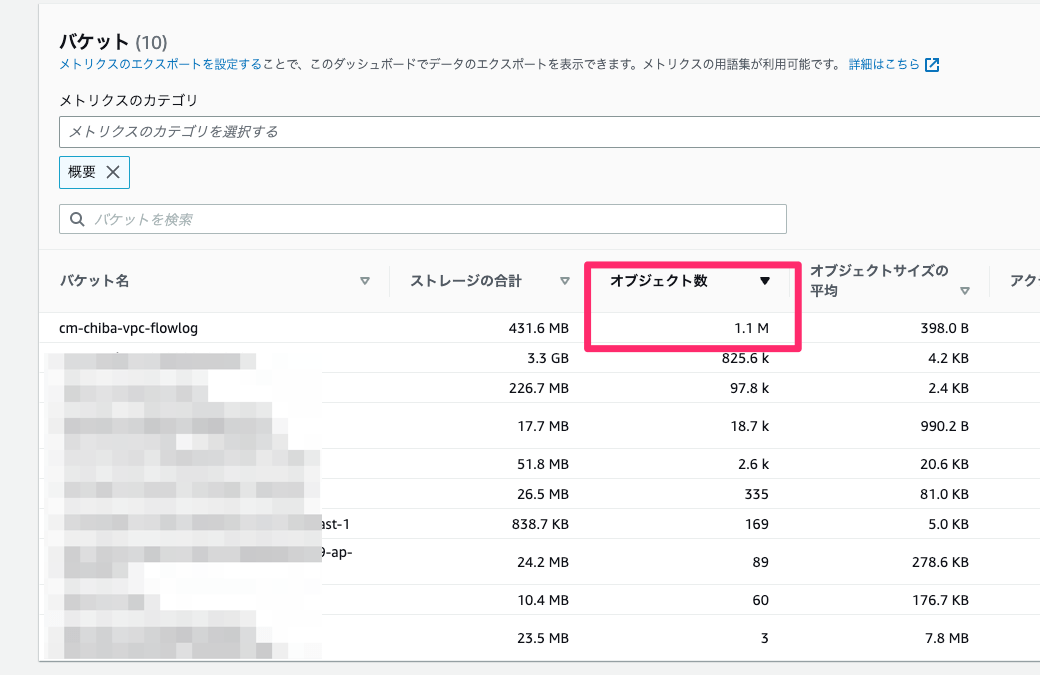Expand sorting options on オブジェクトサイズの平均 column
The width and height of the screenshot is (1040, 675).
966,290
